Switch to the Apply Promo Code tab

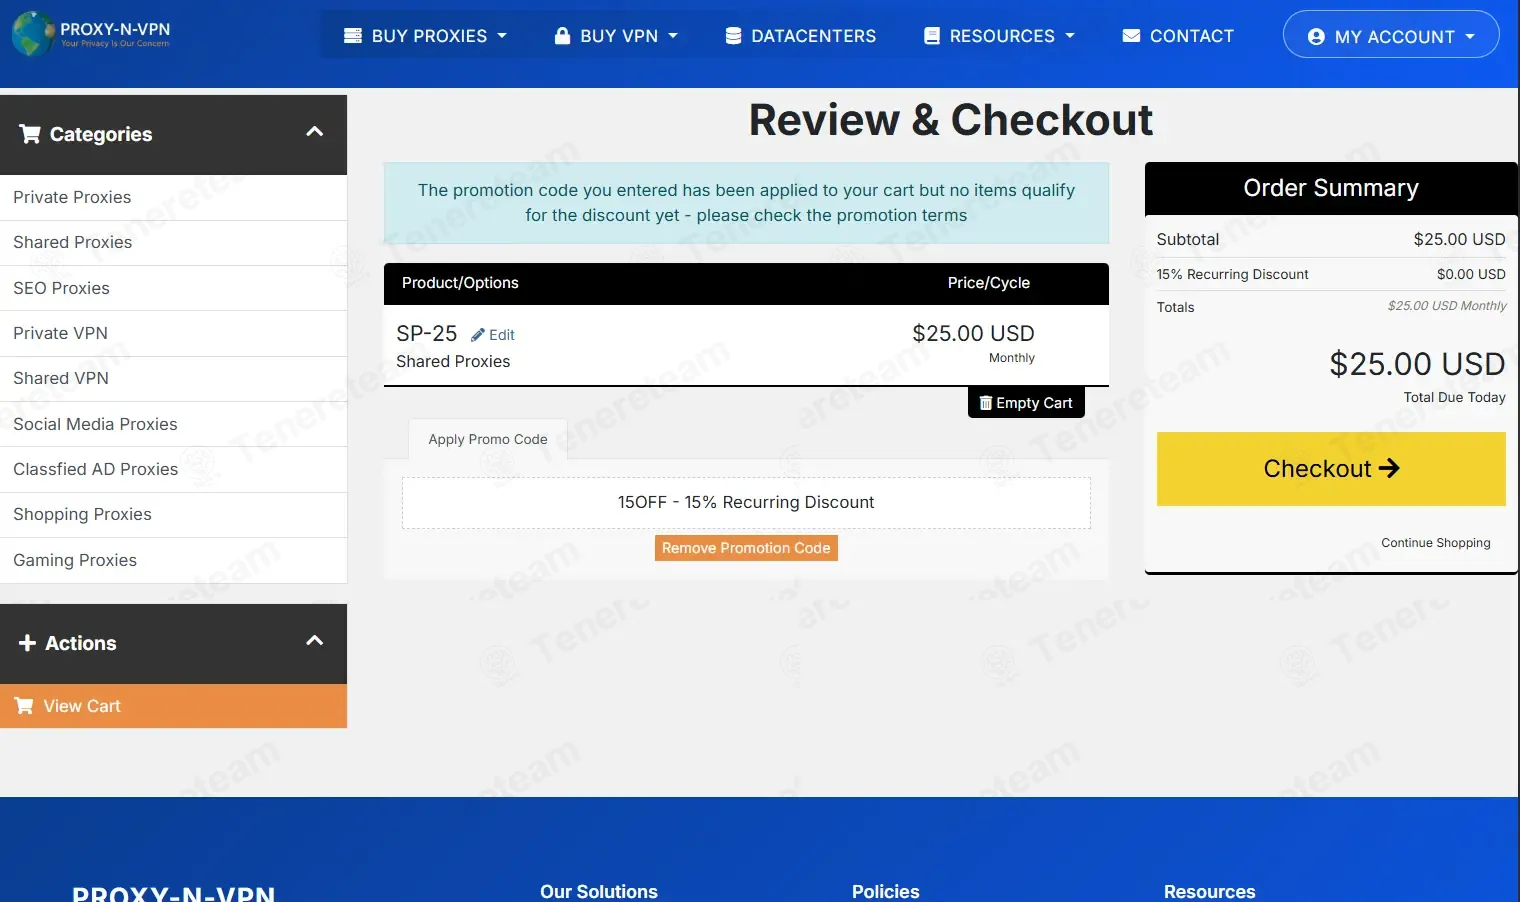pos(488,439)
